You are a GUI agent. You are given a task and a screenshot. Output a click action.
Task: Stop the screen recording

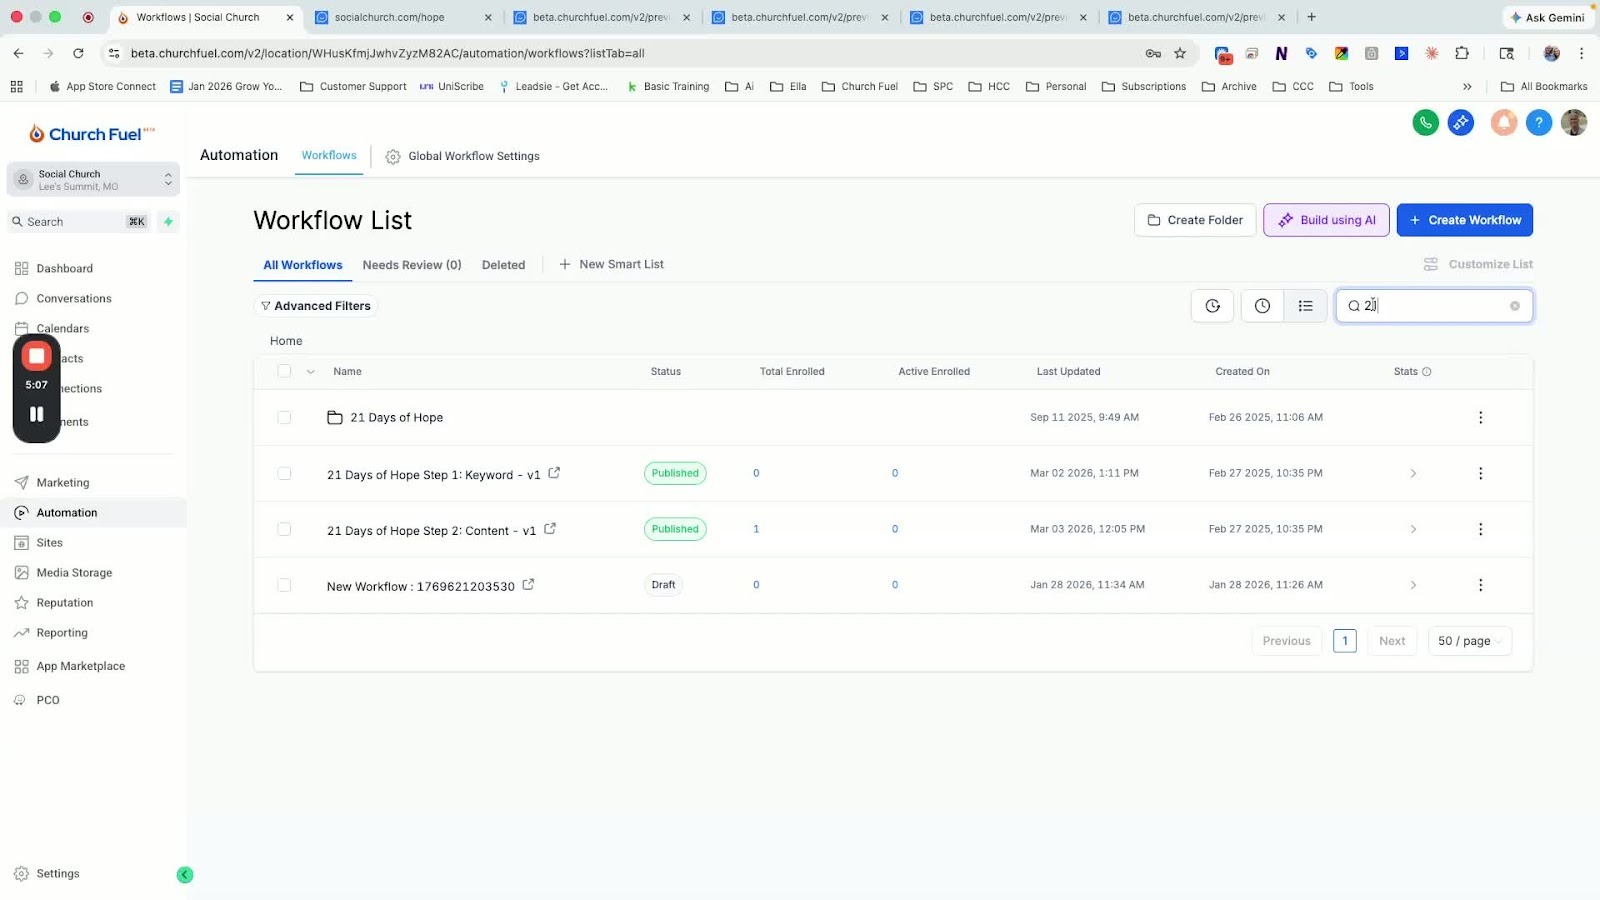pyautogui.click(x=37, y=356)
